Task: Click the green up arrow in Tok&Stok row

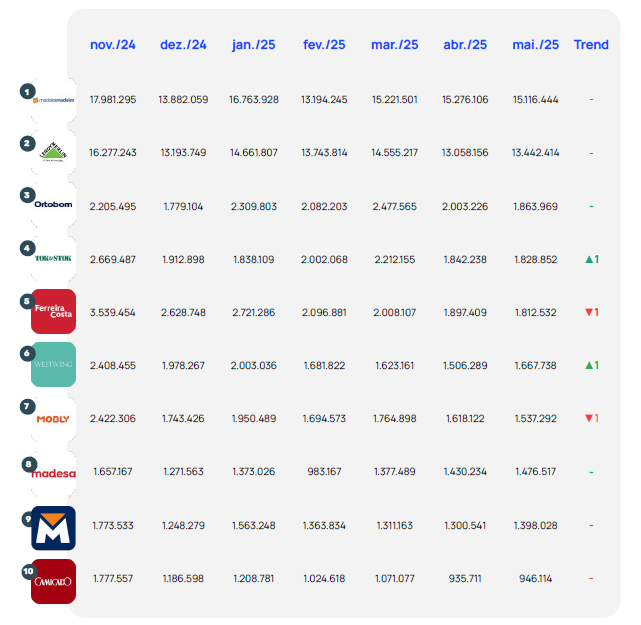Action: (591, 259)
